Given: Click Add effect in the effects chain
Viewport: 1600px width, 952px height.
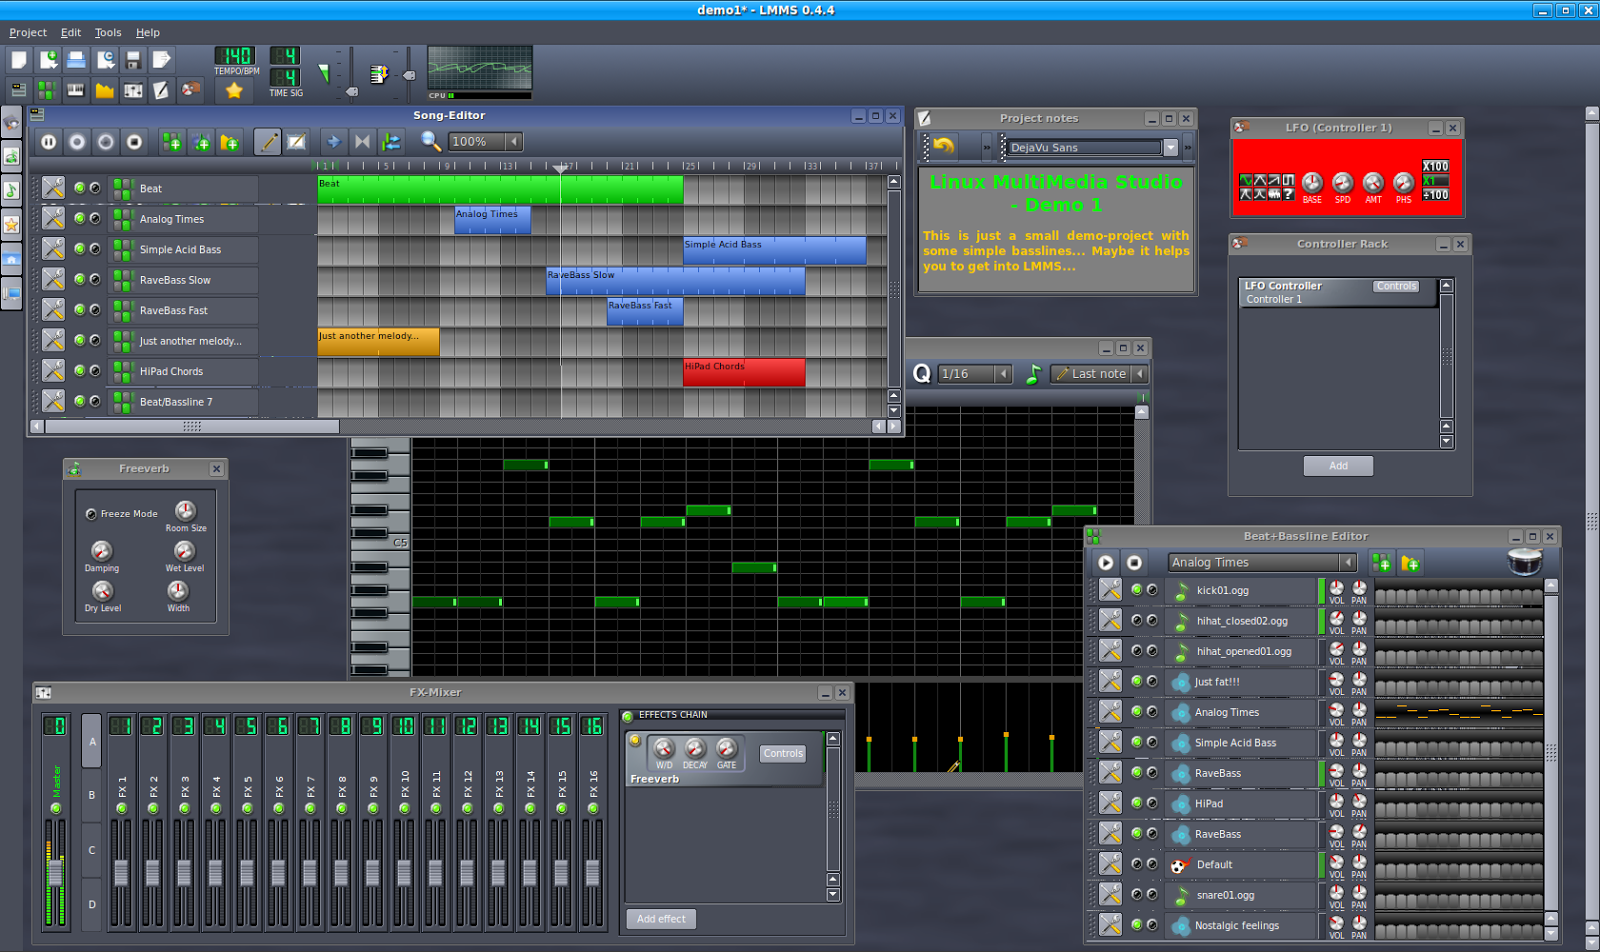Looking at the screenshot, I should pos(660,918).
